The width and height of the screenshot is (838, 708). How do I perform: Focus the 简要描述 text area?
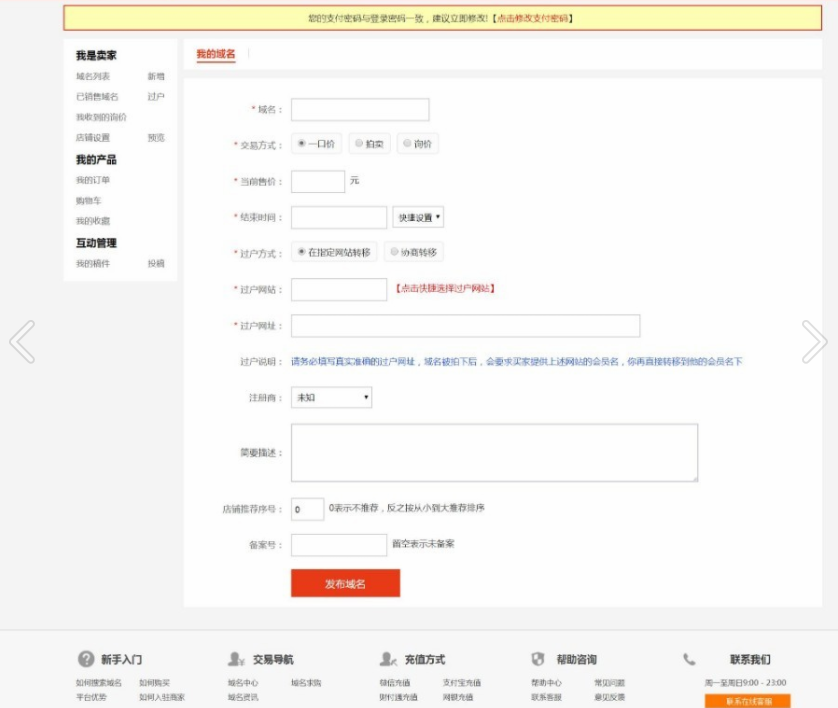pyautogui.click(x=494, y=452)
